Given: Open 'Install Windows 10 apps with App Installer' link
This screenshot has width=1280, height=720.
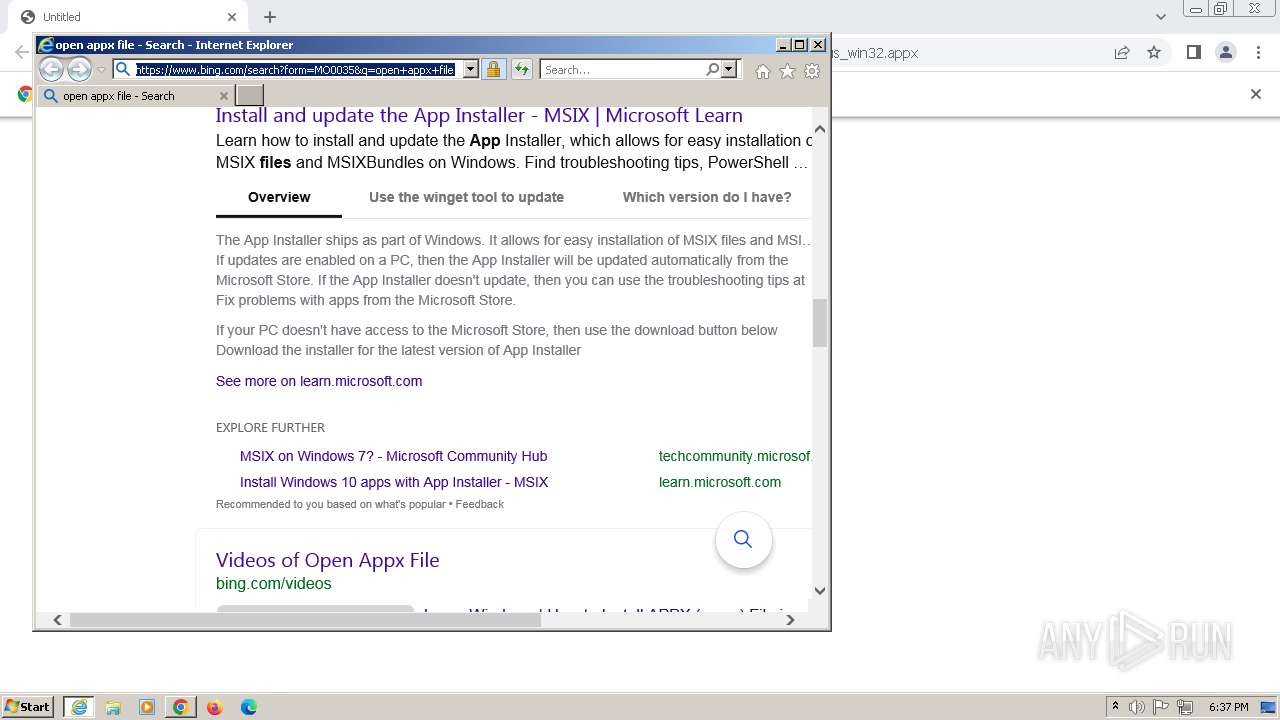Looking at the screenshot, I should 394,482.
